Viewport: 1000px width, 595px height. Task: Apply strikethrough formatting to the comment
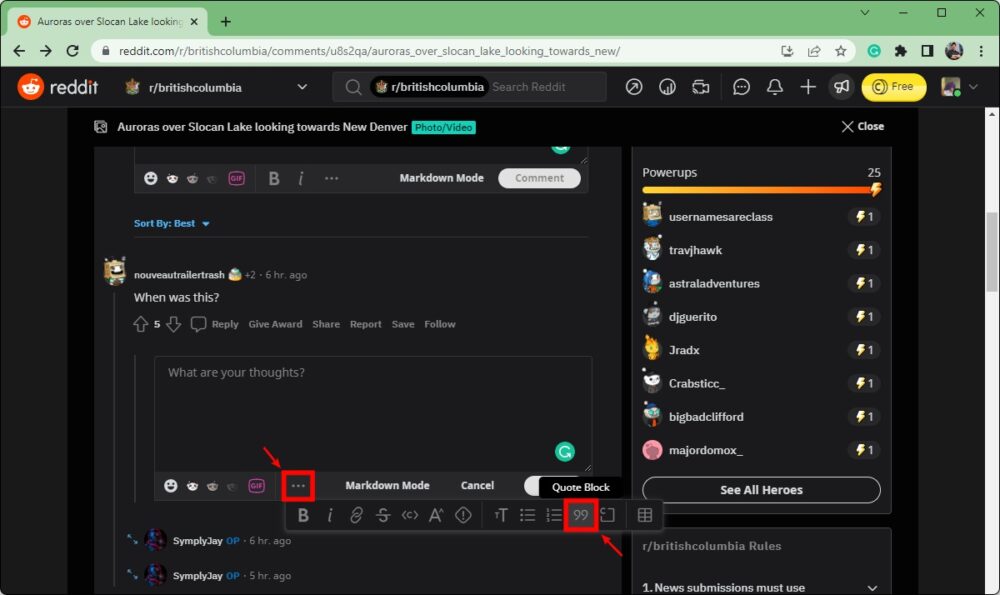click(383, 515)
